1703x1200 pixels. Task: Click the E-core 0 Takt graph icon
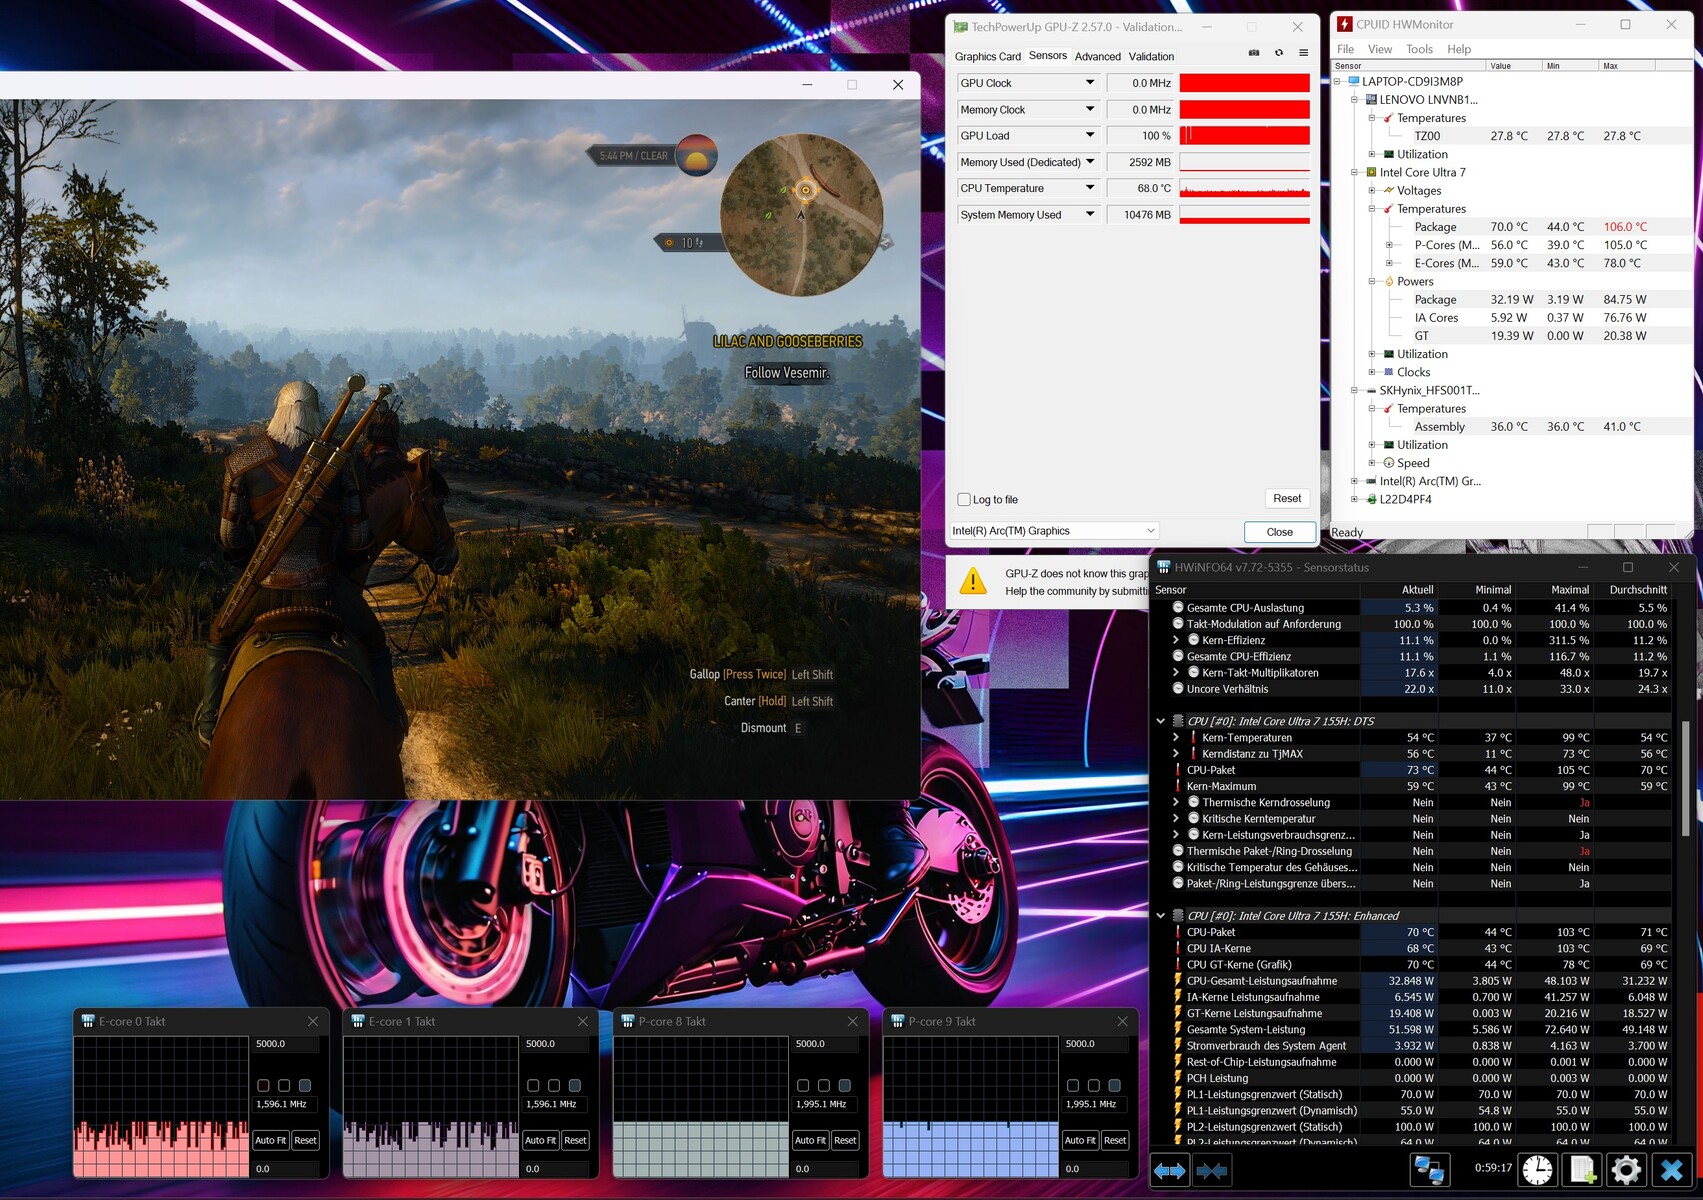point(88,1021)
